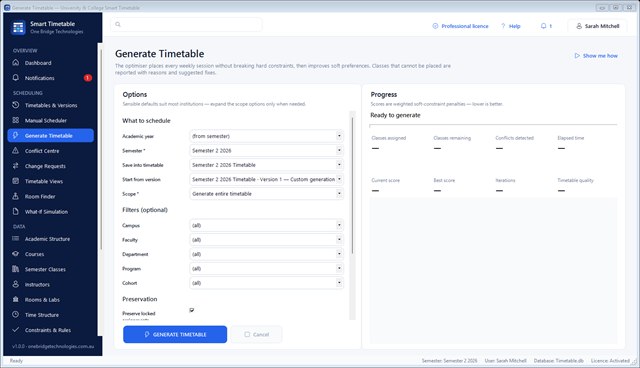Go to Semester Classes page
This screenshot has height=368, width=640.
point(51,269)
